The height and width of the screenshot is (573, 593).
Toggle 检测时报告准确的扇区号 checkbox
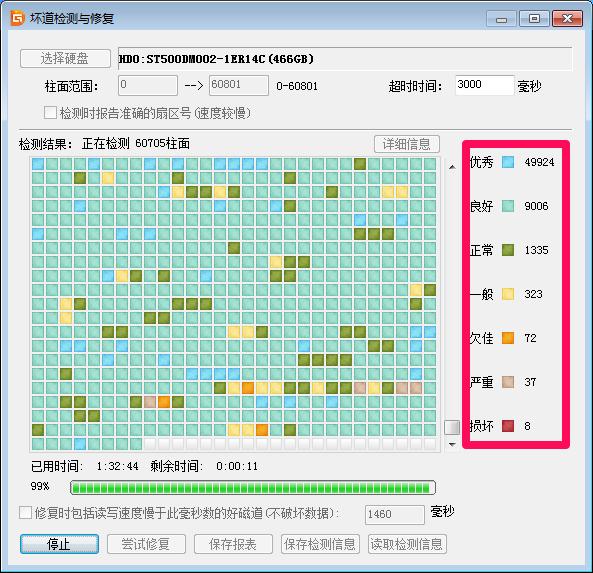tap(50, 112)
